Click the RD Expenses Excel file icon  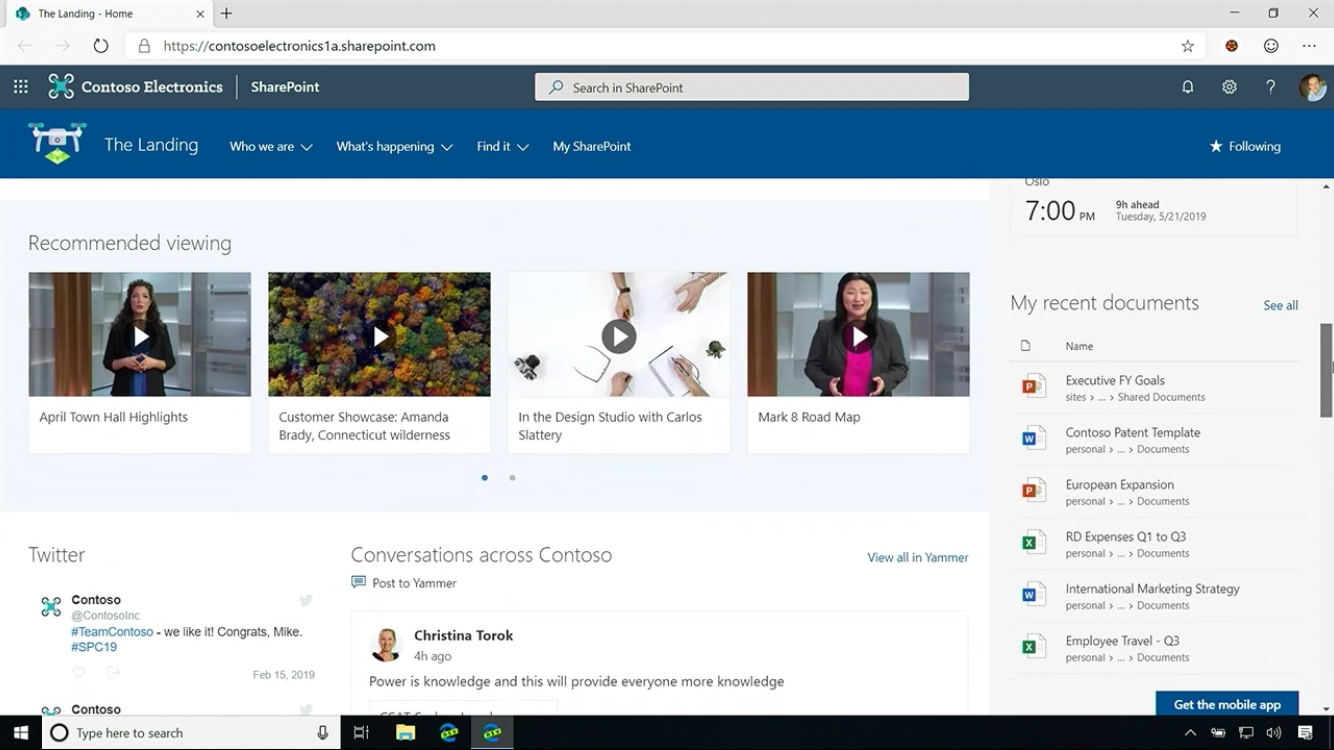[1033, 542]
